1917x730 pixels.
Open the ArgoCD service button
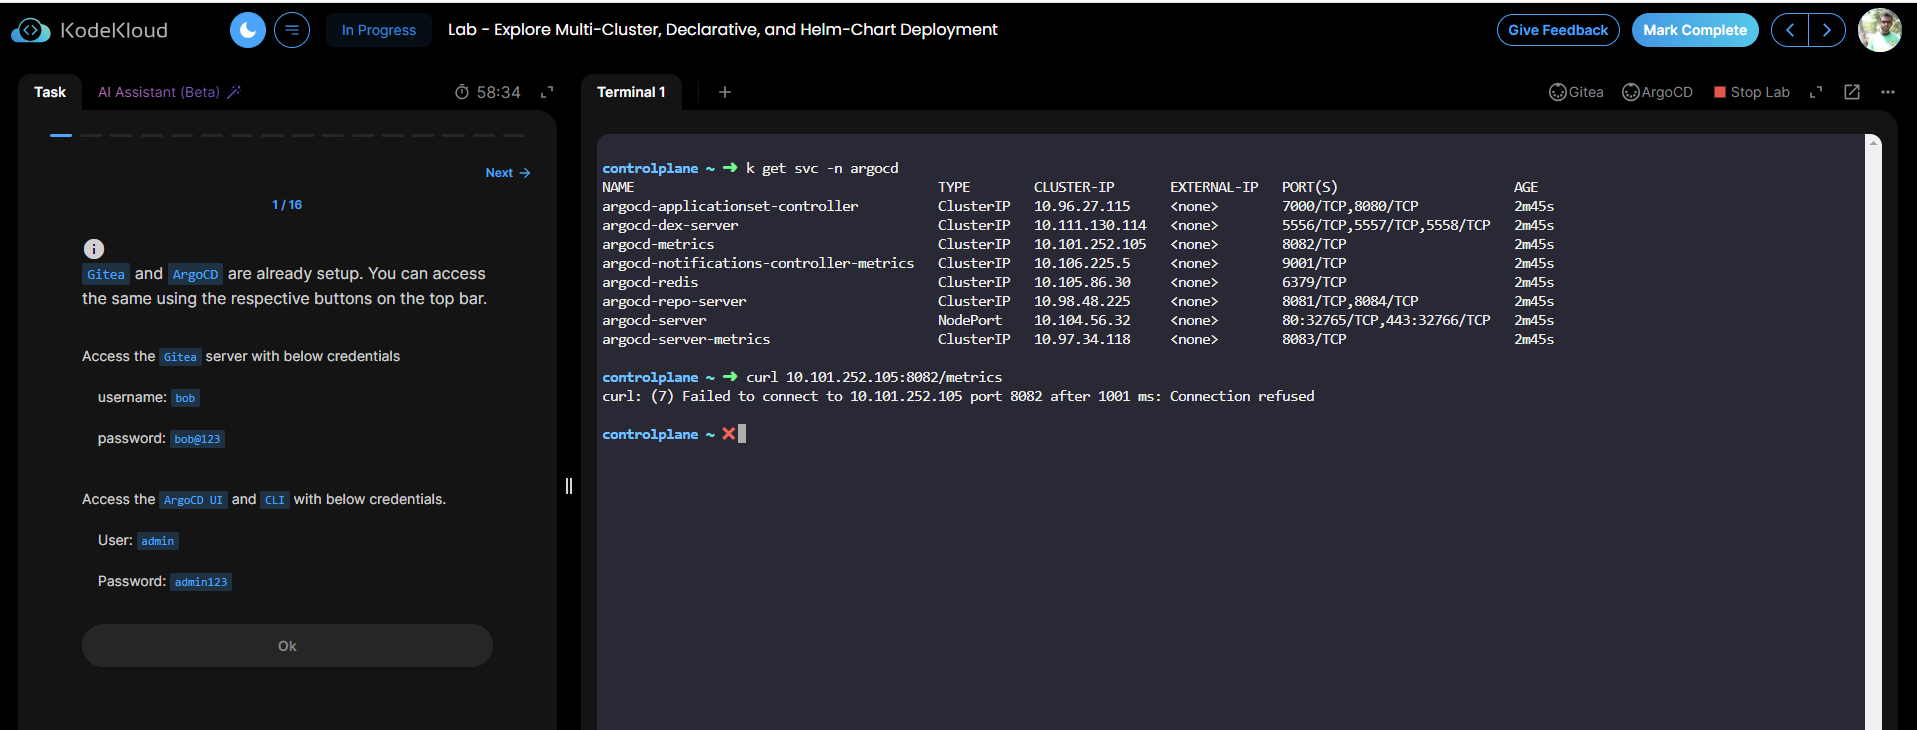tap(1657, 92)
